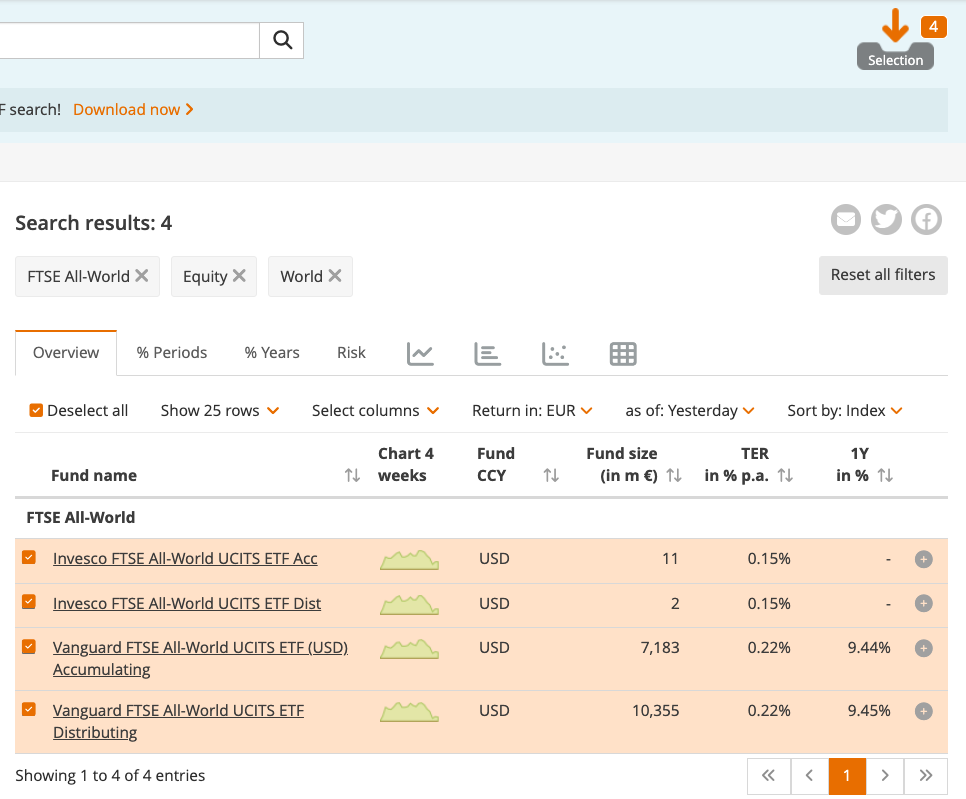Uncheck Vanguard FTSE All-World UCITS ETF Distributing
This screenshot has height=799, width=966.
[29, 710]
